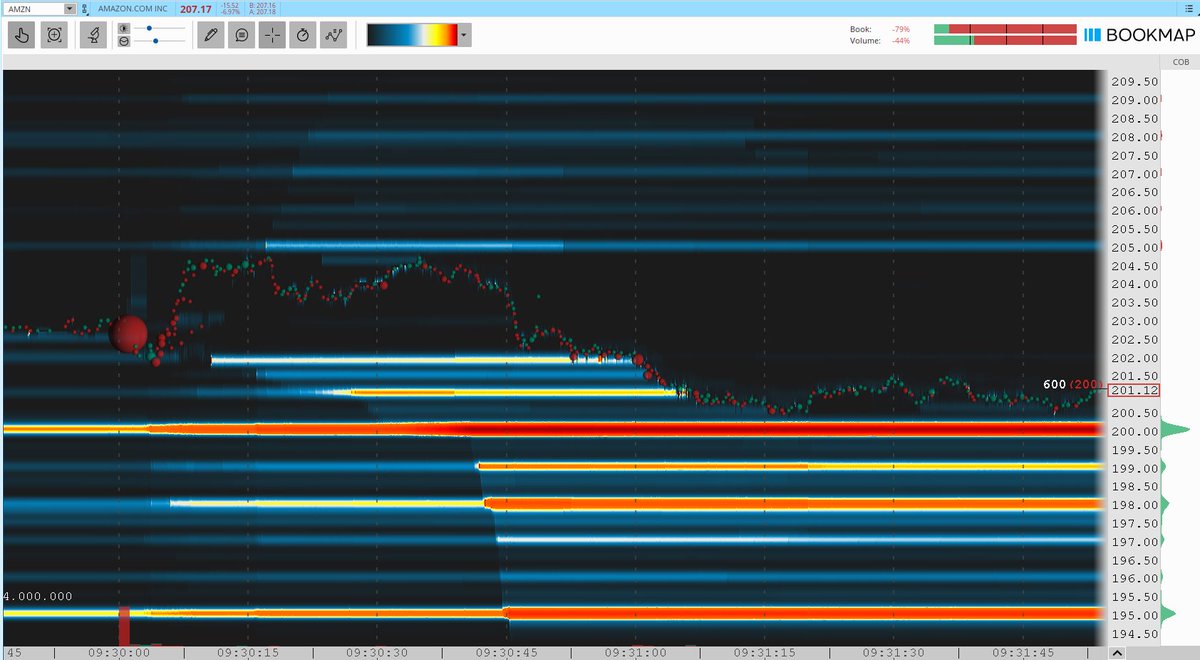The width and height of the screenshot is (1200, 660).
Task: Click the 09:31:00 time label
Action: coord(634,651)
